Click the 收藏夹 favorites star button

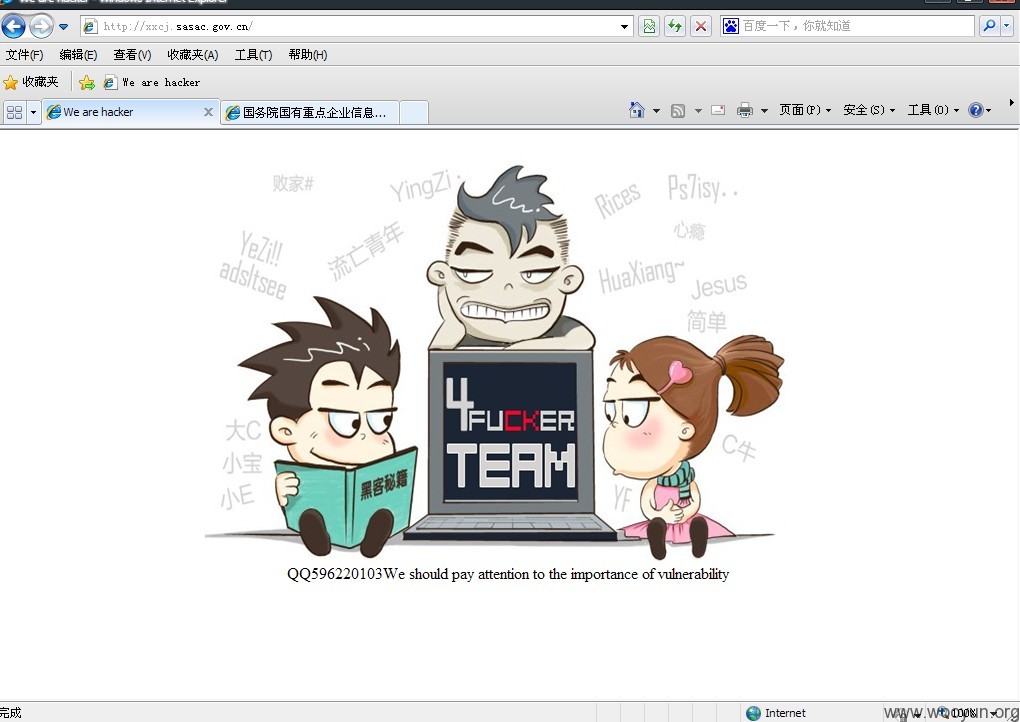(x=31, y=82)
